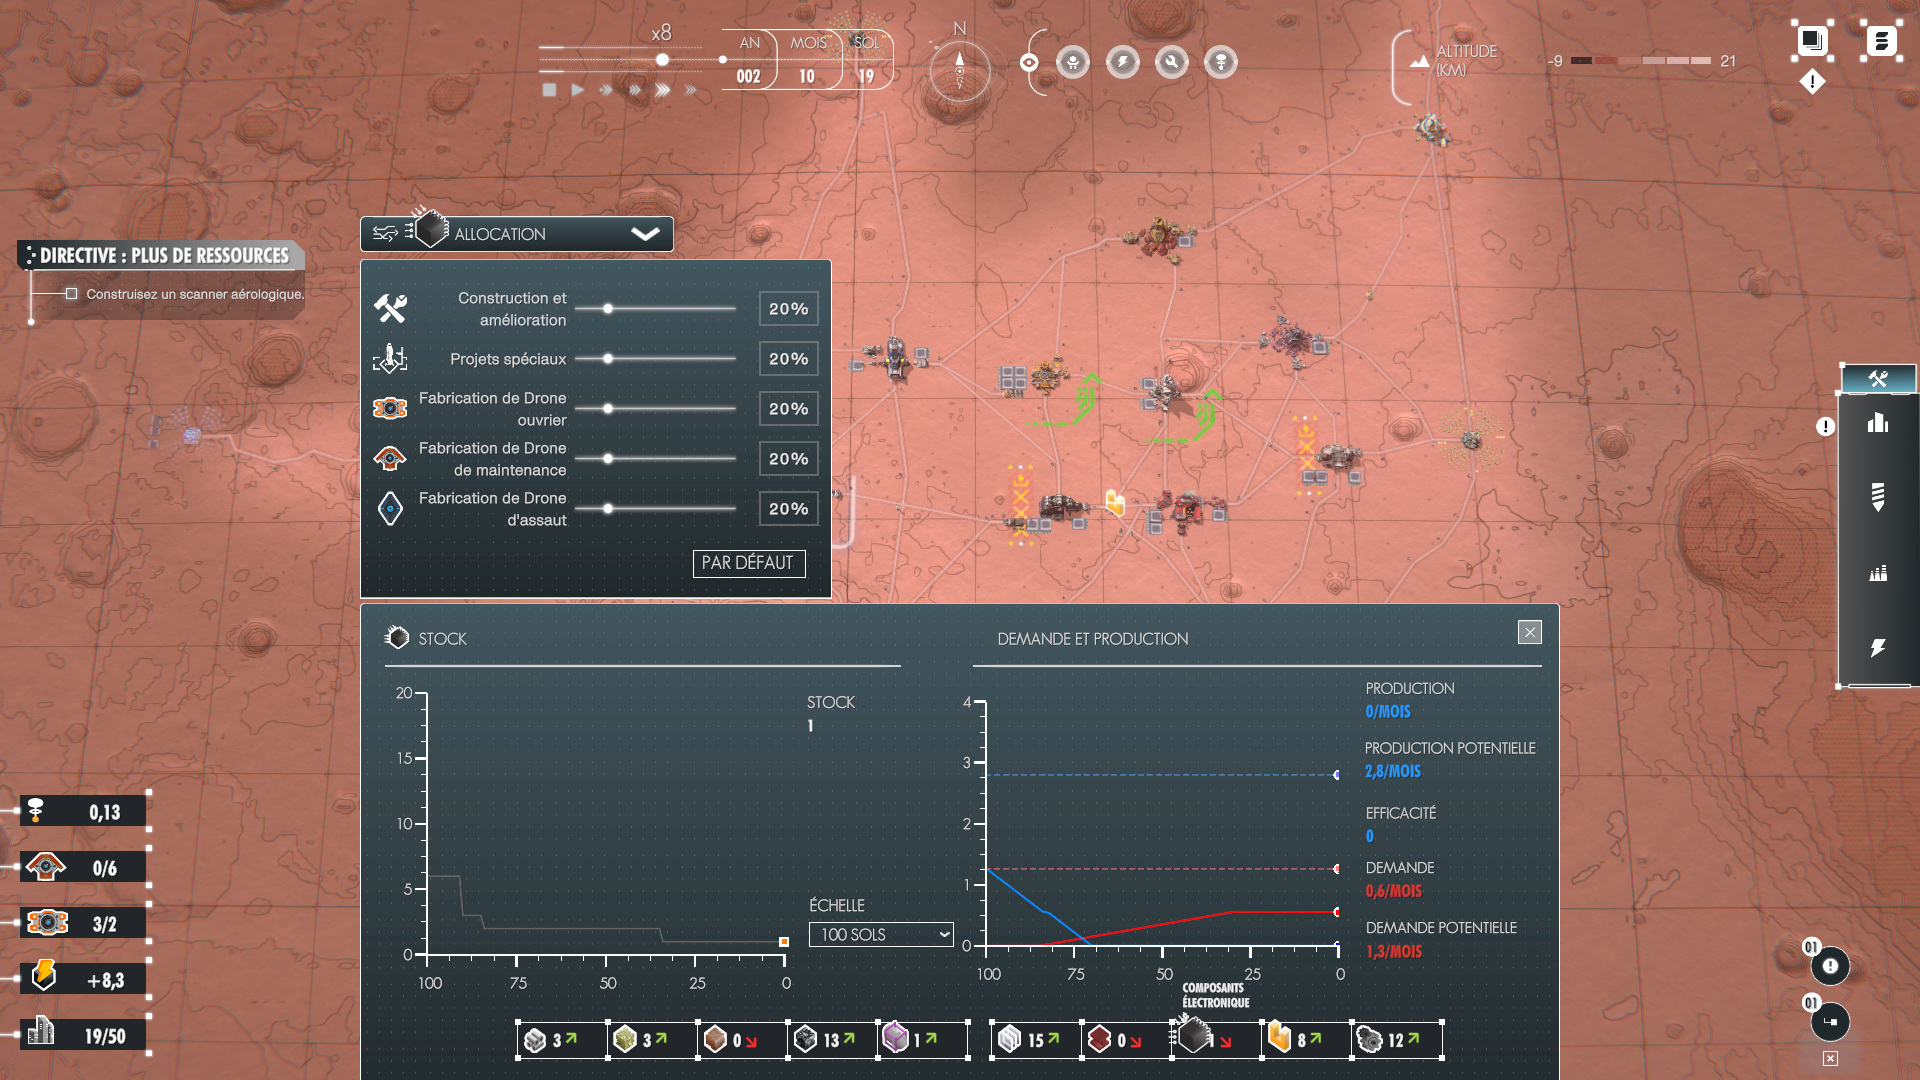
Task: Open the power lightning build category
Action: point(1877,648)
